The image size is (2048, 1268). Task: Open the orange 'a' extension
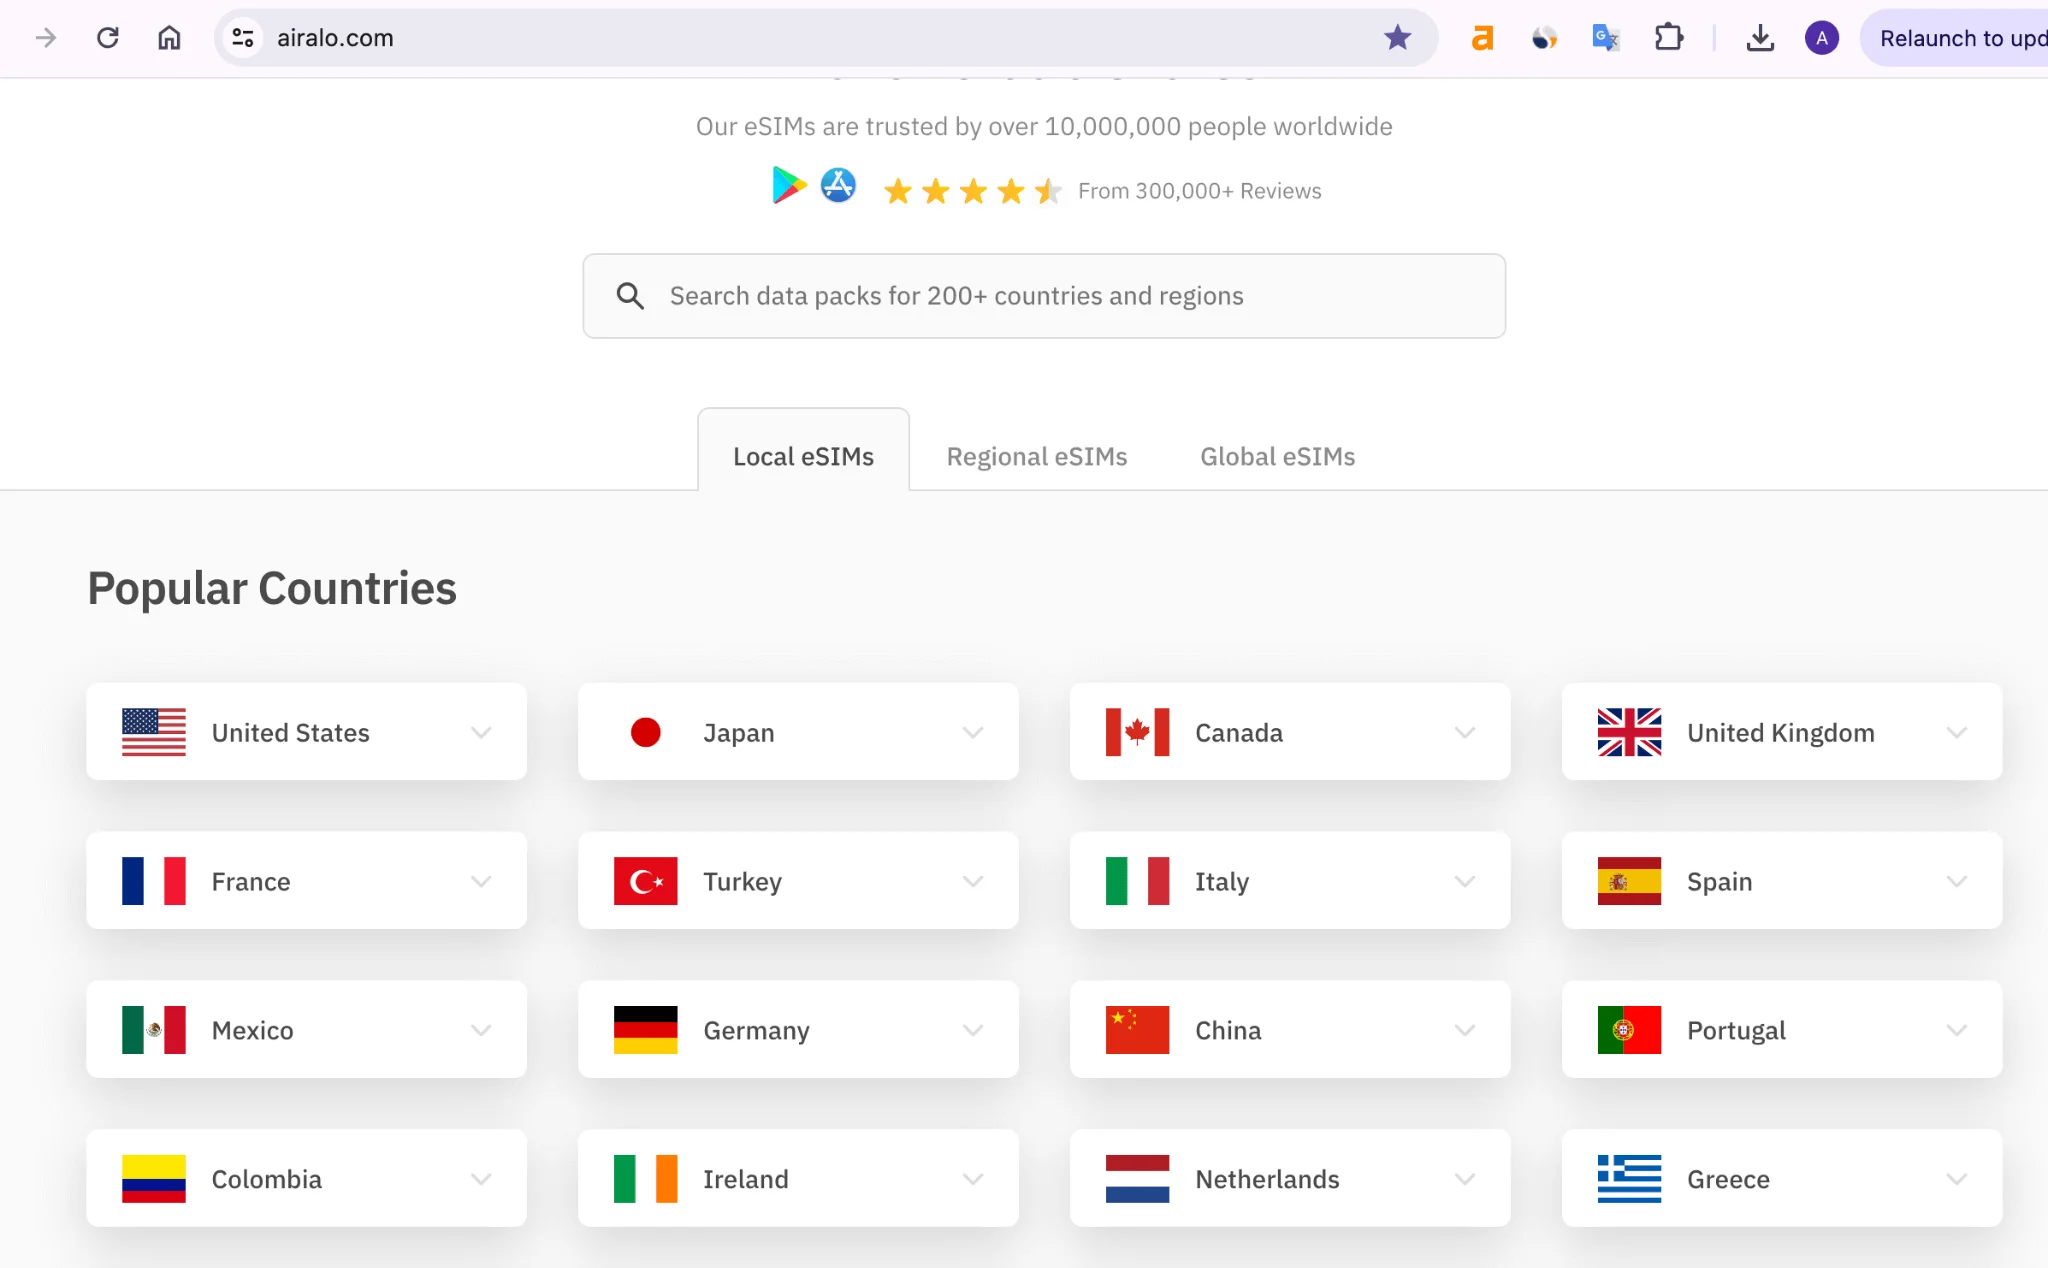pos(1483,38)
